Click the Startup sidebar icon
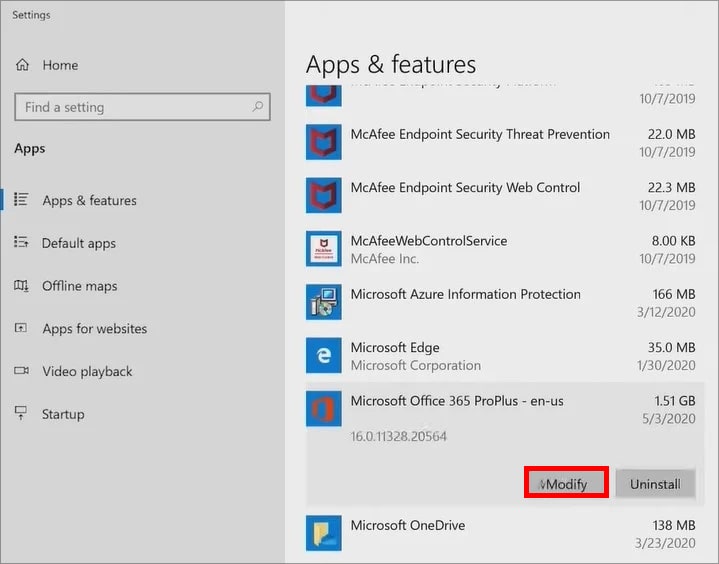The height and width of the screenshot is (564, 719). [21, 413]
